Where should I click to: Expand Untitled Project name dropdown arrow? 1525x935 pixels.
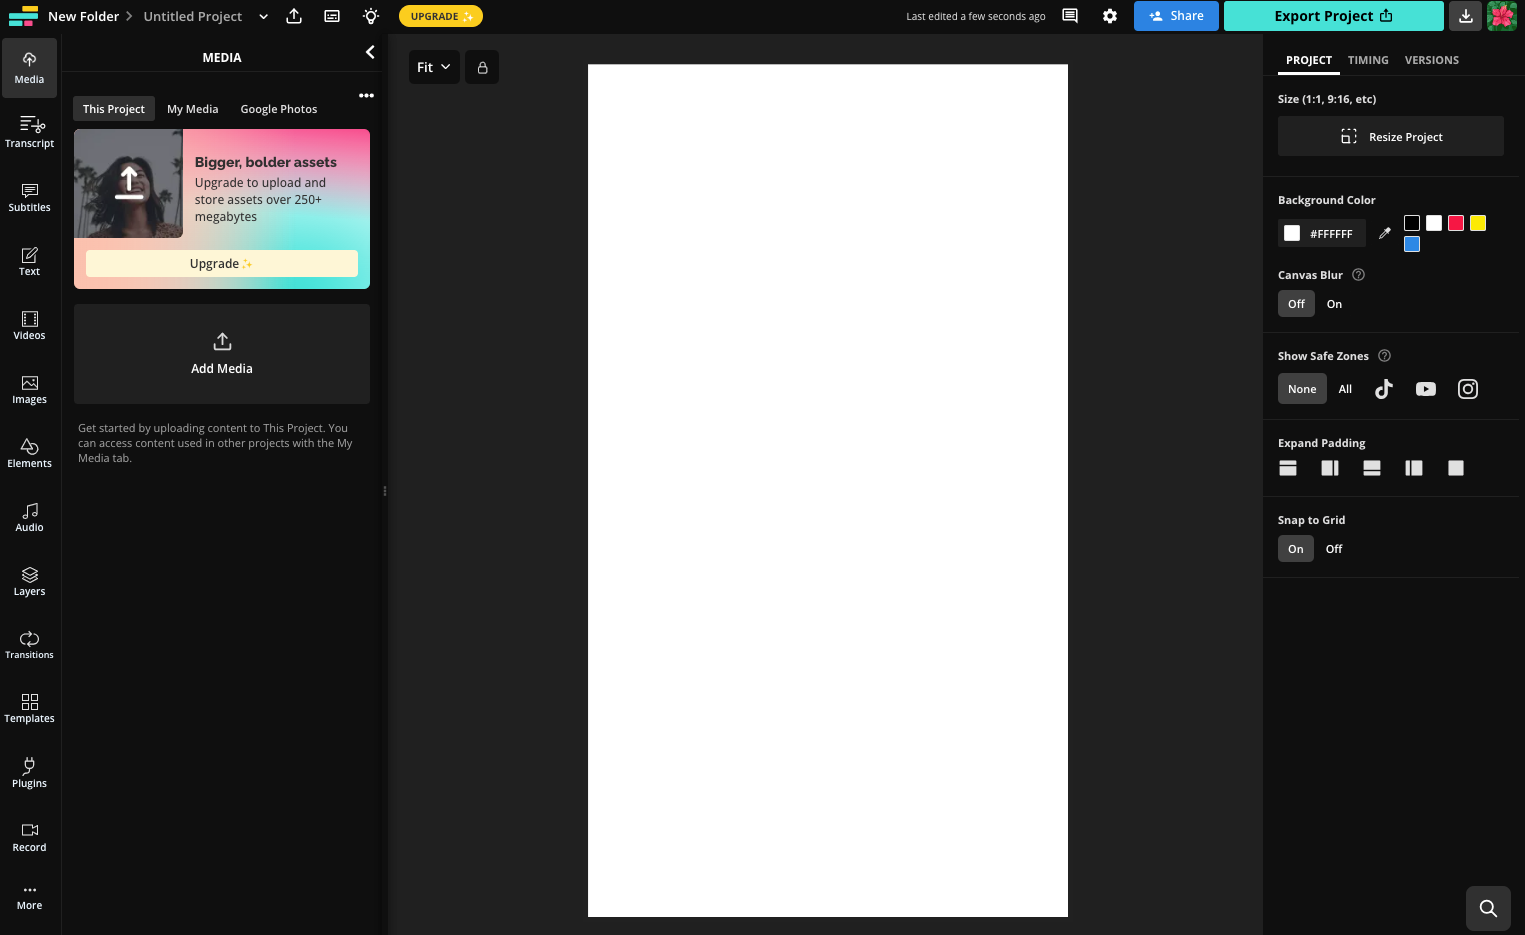(x=263, y=16)
